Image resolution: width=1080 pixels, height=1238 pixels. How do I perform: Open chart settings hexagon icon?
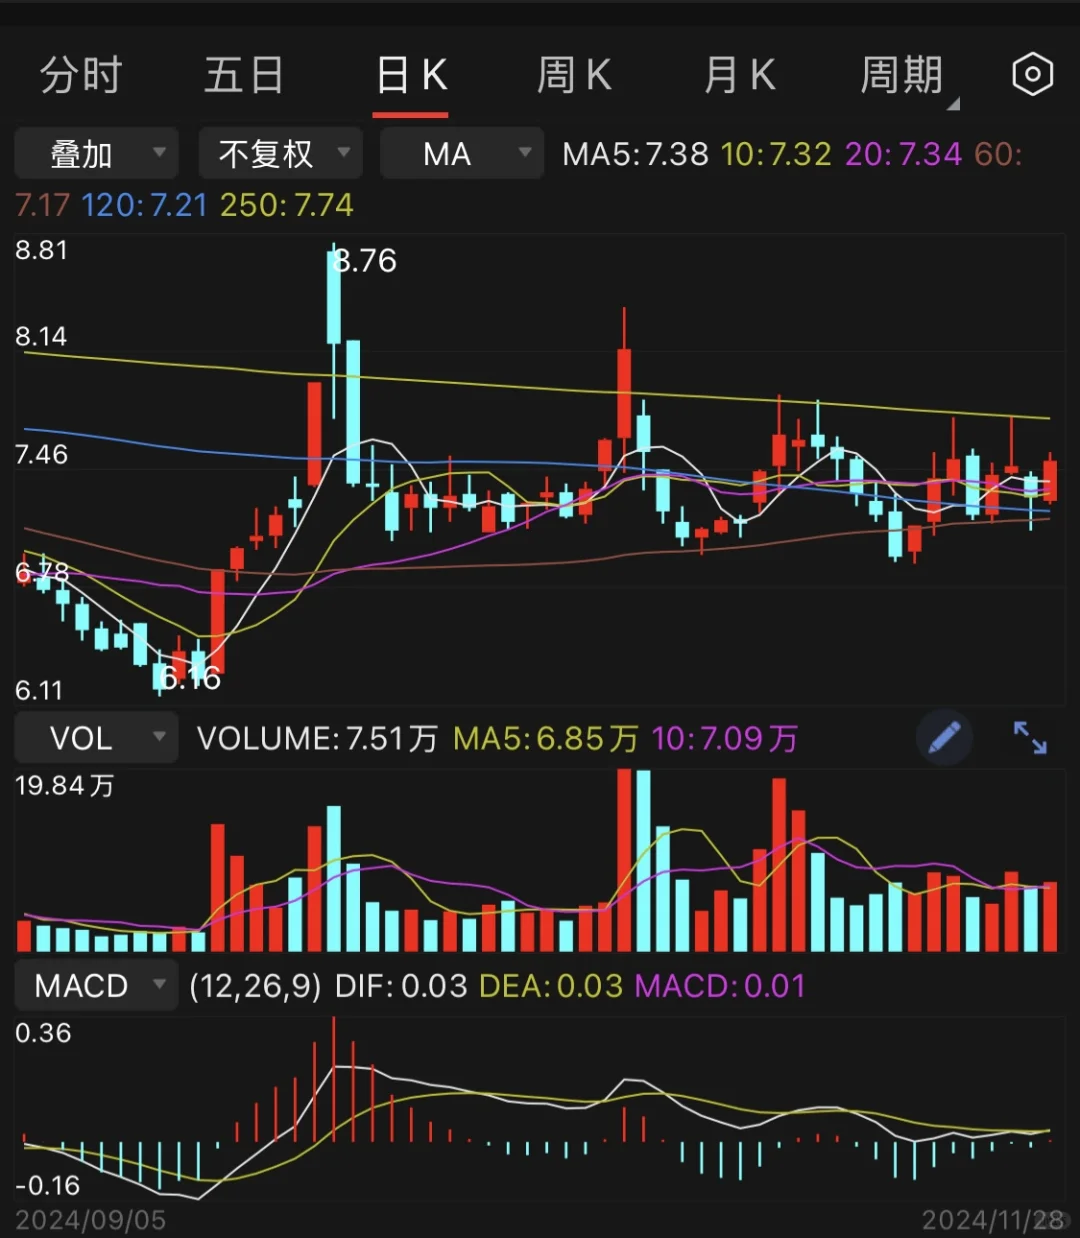coord(1032,75)
